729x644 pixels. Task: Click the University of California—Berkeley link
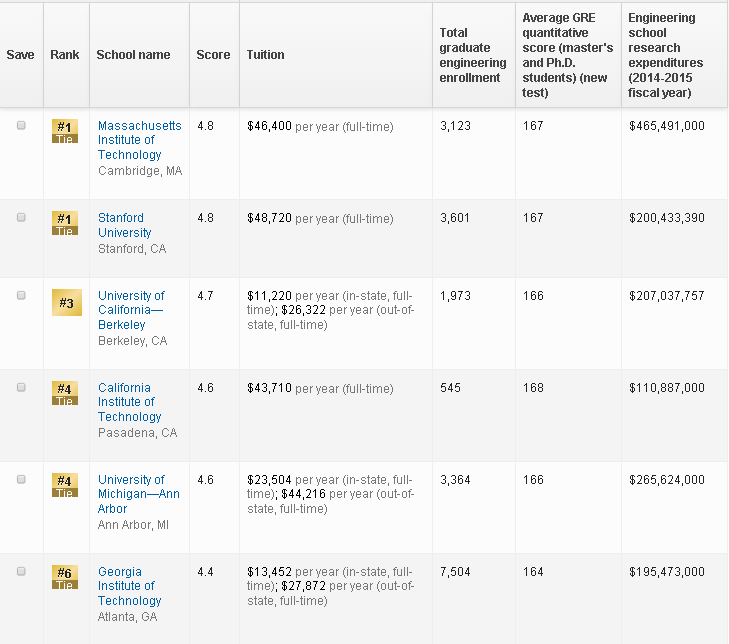131,310
